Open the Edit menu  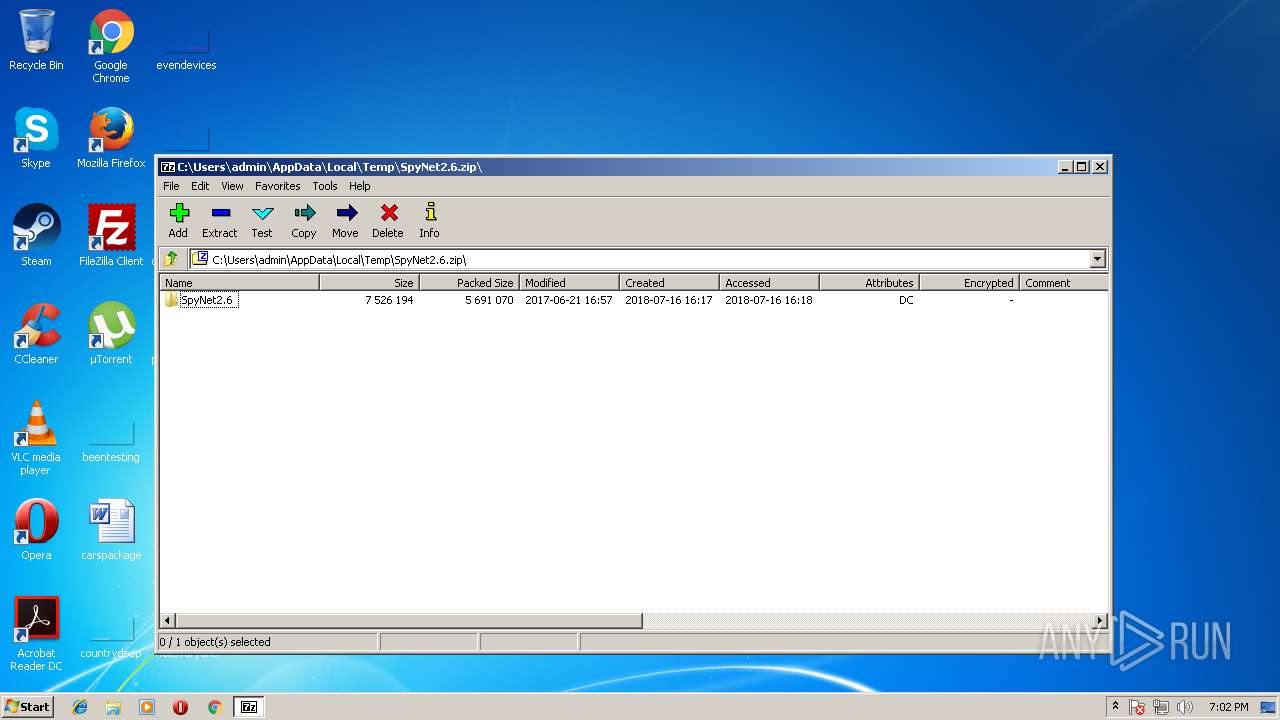click(x=200, y=186)
